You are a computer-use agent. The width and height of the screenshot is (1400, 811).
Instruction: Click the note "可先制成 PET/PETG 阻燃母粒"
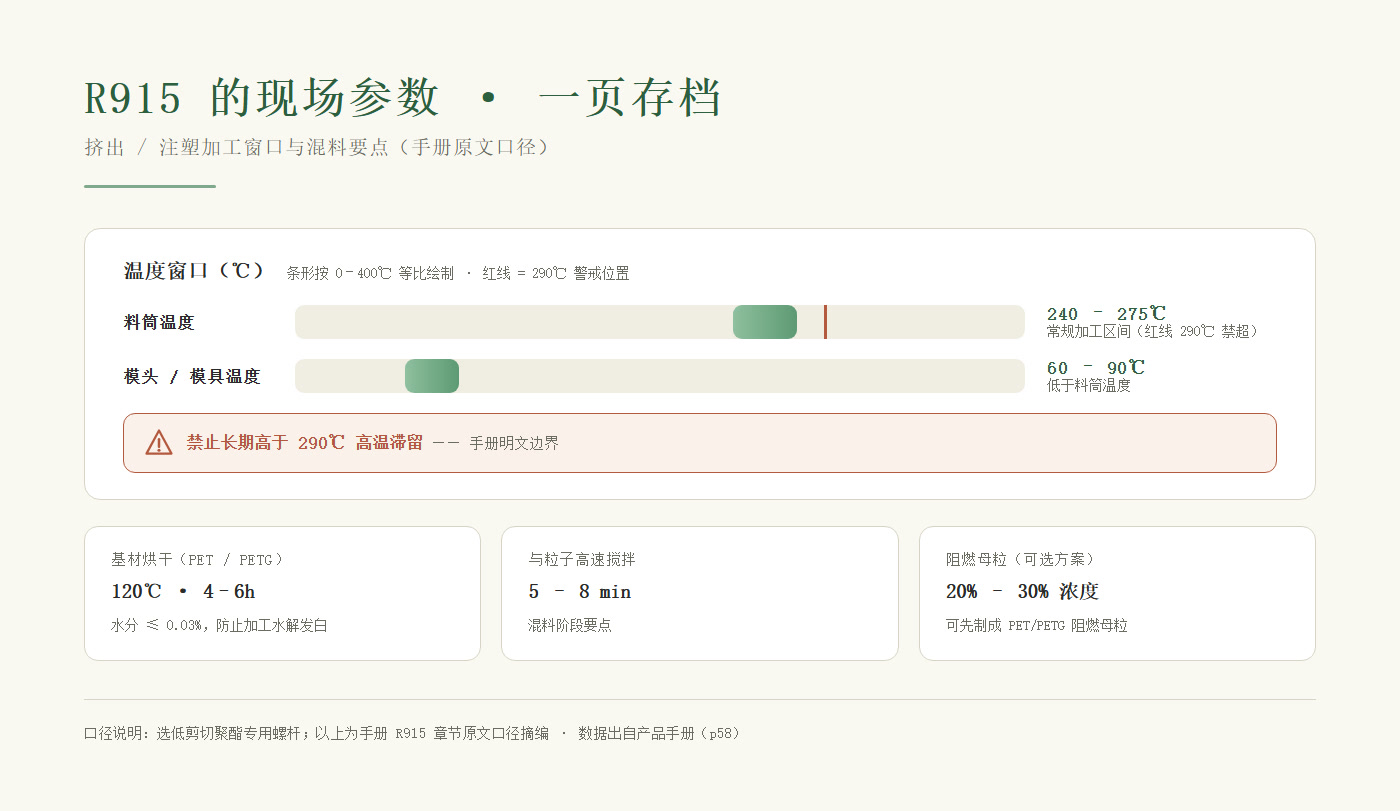point(1037,626)
